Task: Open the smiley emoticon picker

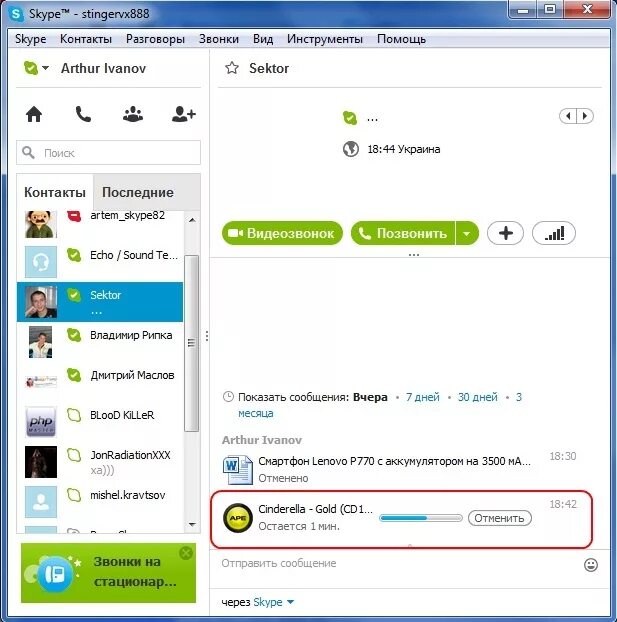Action: [591, 565]
